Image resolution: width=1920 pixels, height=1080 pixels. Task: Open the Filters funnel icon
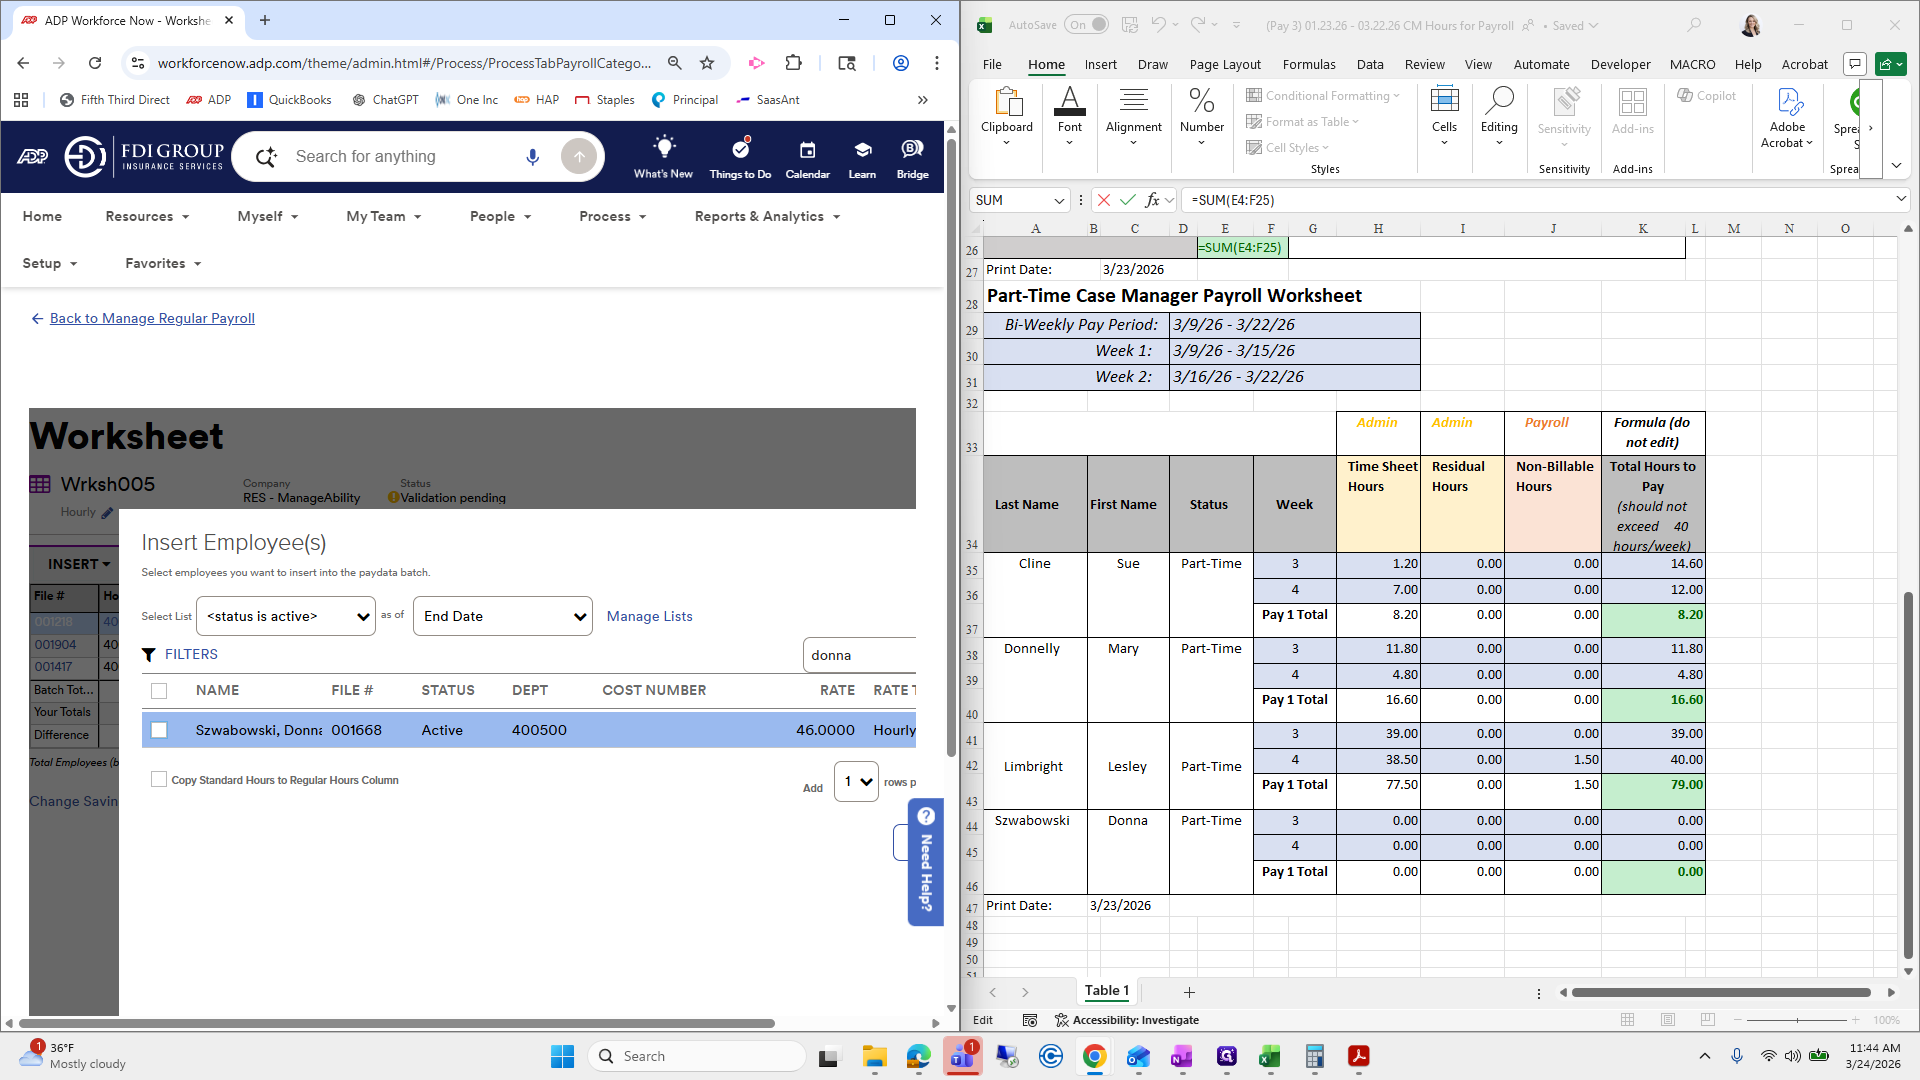149,655
